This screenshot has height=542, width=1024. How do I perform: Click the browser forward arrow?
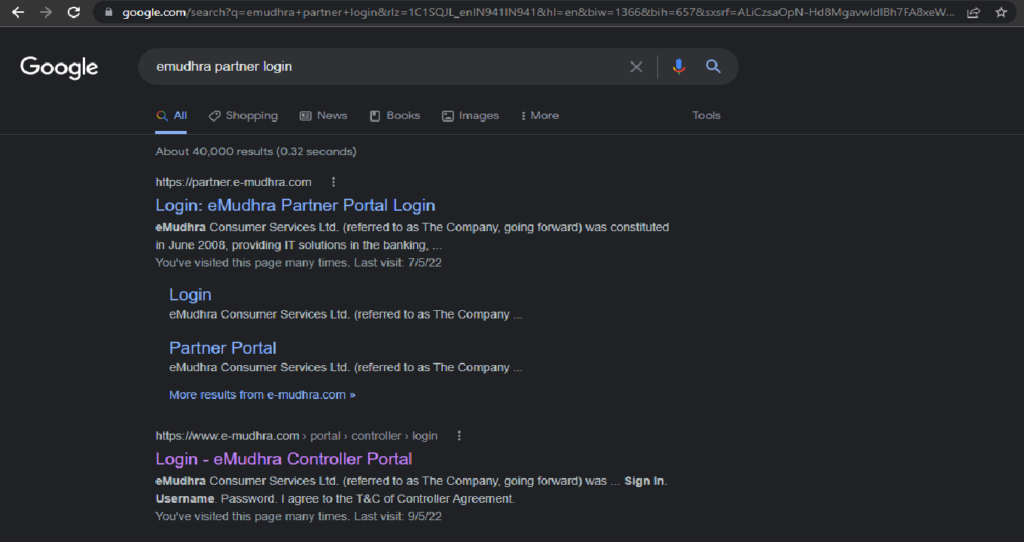click(46, 12)
